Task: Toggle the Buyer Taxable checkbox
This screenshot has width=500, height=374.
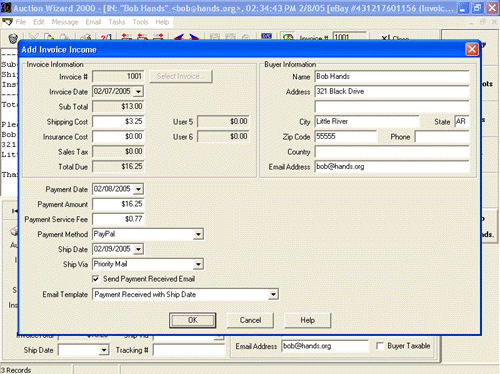Action: coord(379,346)
